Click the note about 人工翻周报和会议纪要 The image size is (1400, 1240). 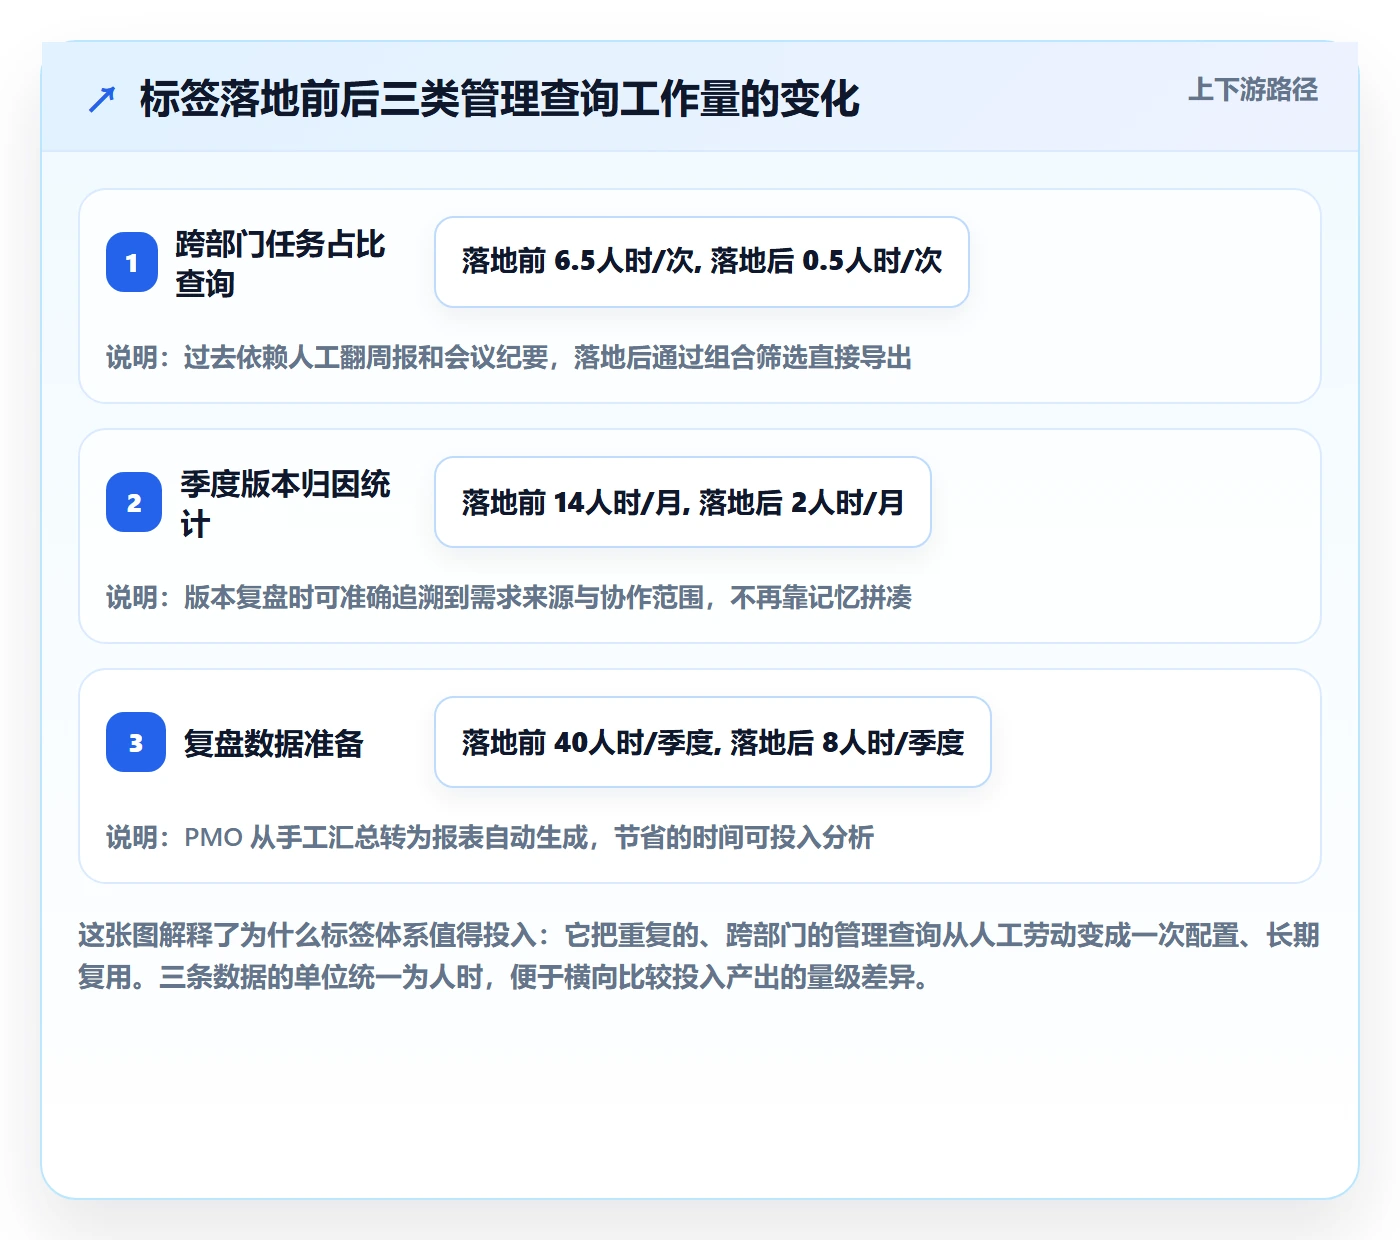[x=509, y=357]
